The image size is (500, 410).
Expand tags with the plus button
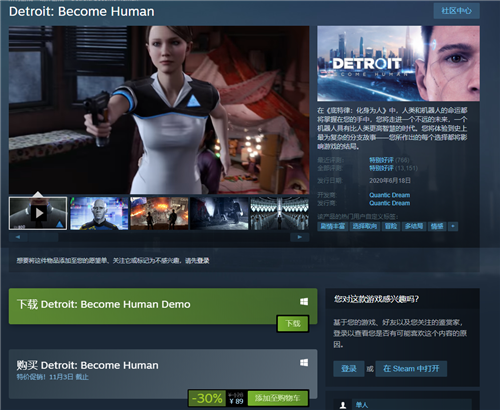453,226
